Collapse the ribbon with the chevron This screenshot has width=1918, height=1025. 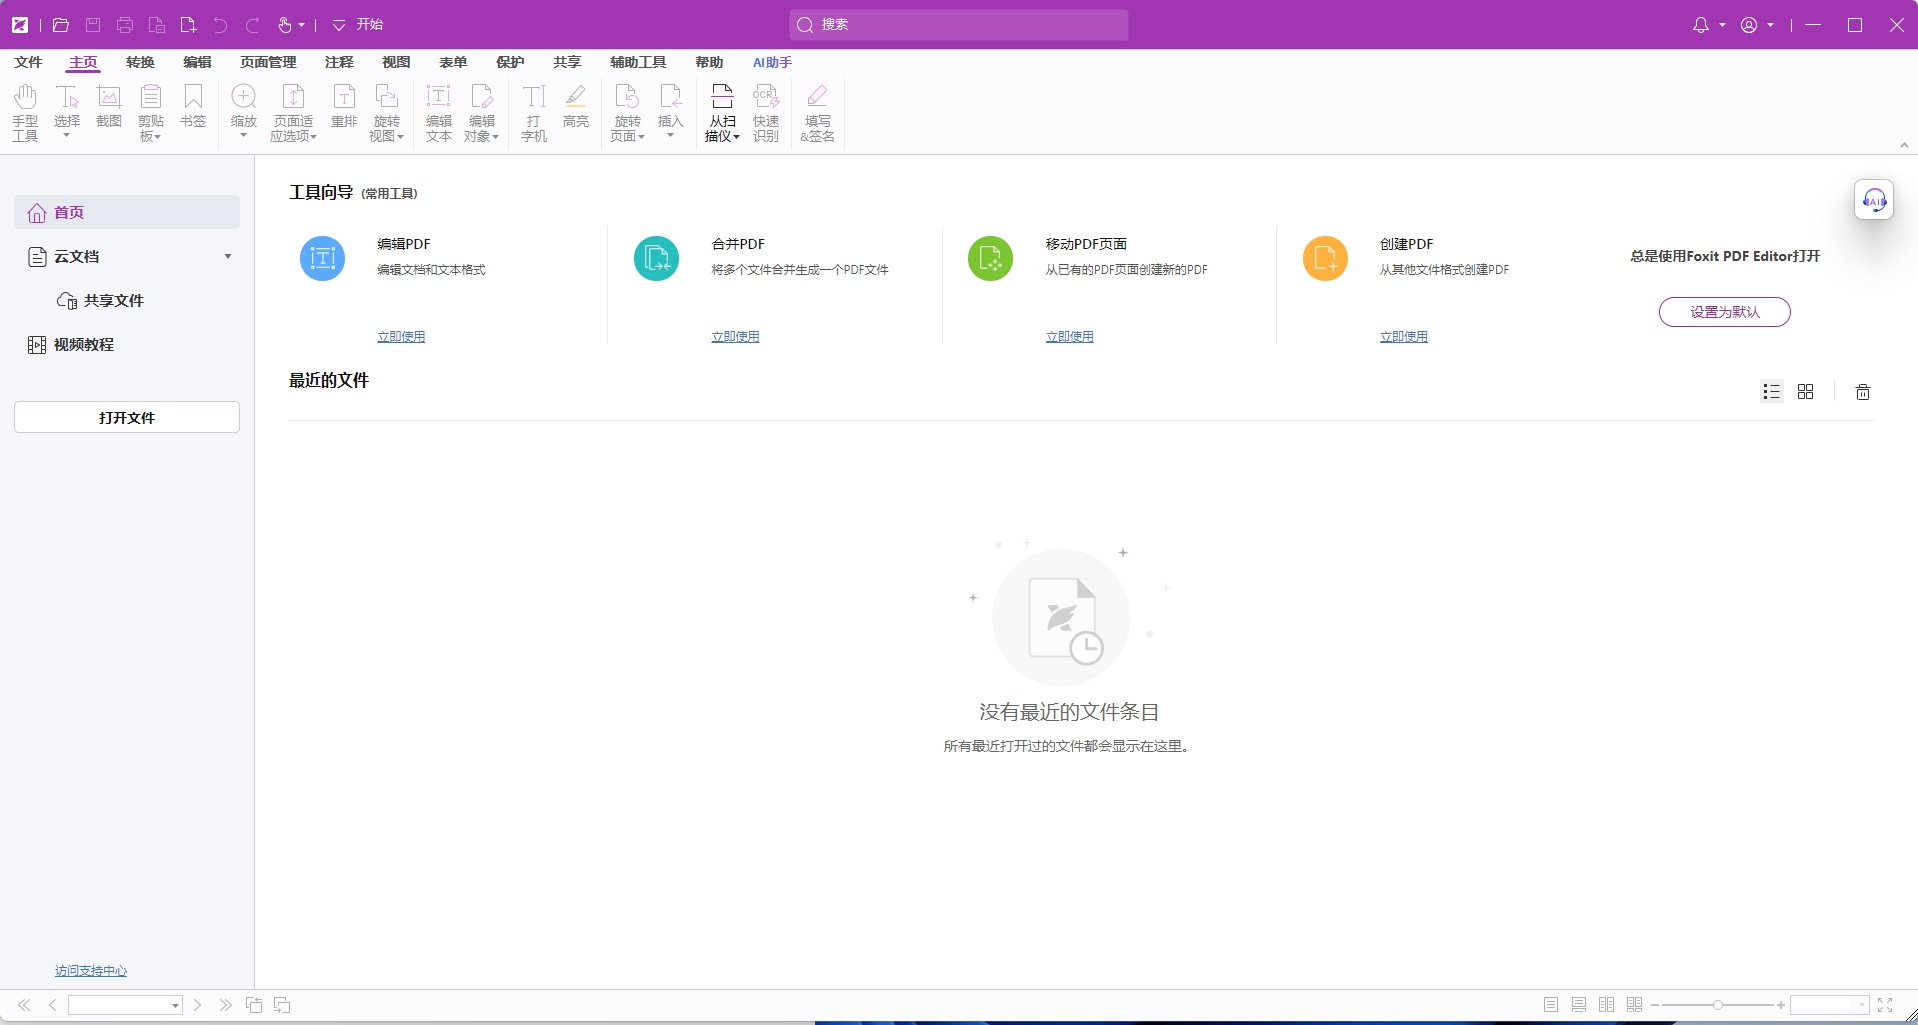[x=1904, y=145]
